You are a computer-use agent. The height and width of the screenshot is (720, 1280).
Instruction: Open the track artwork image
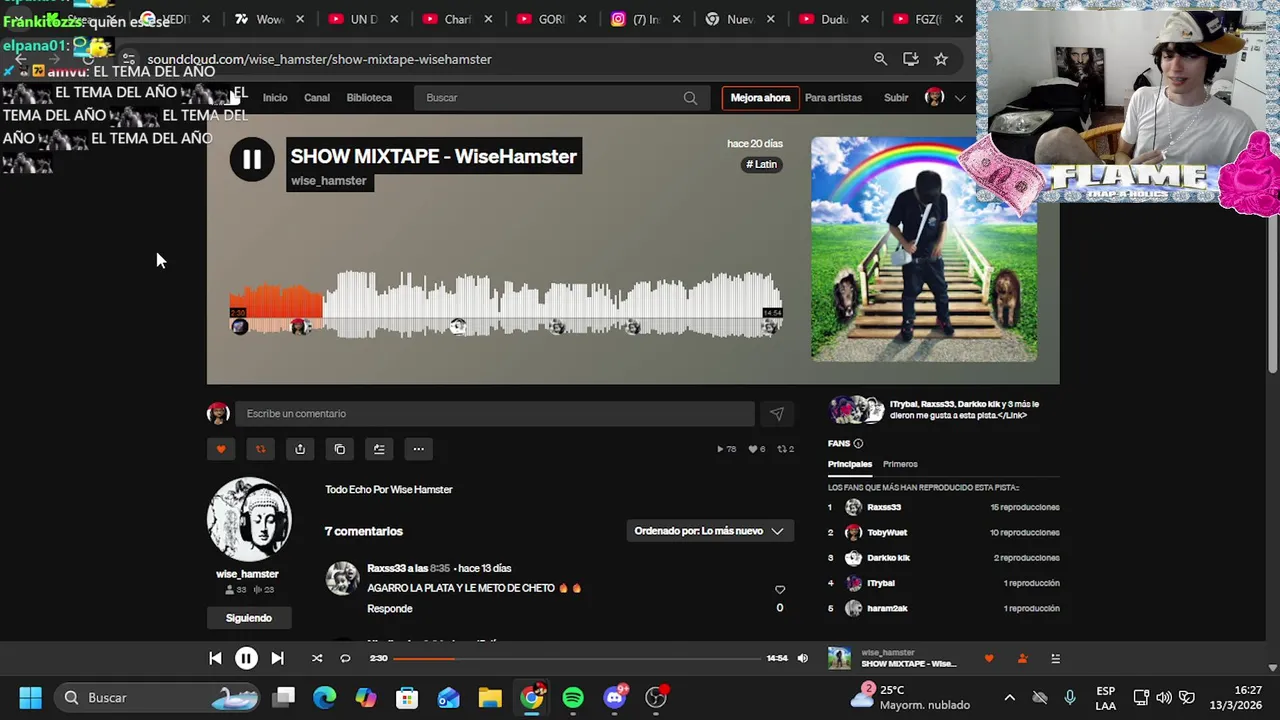[x=923, y=249]
